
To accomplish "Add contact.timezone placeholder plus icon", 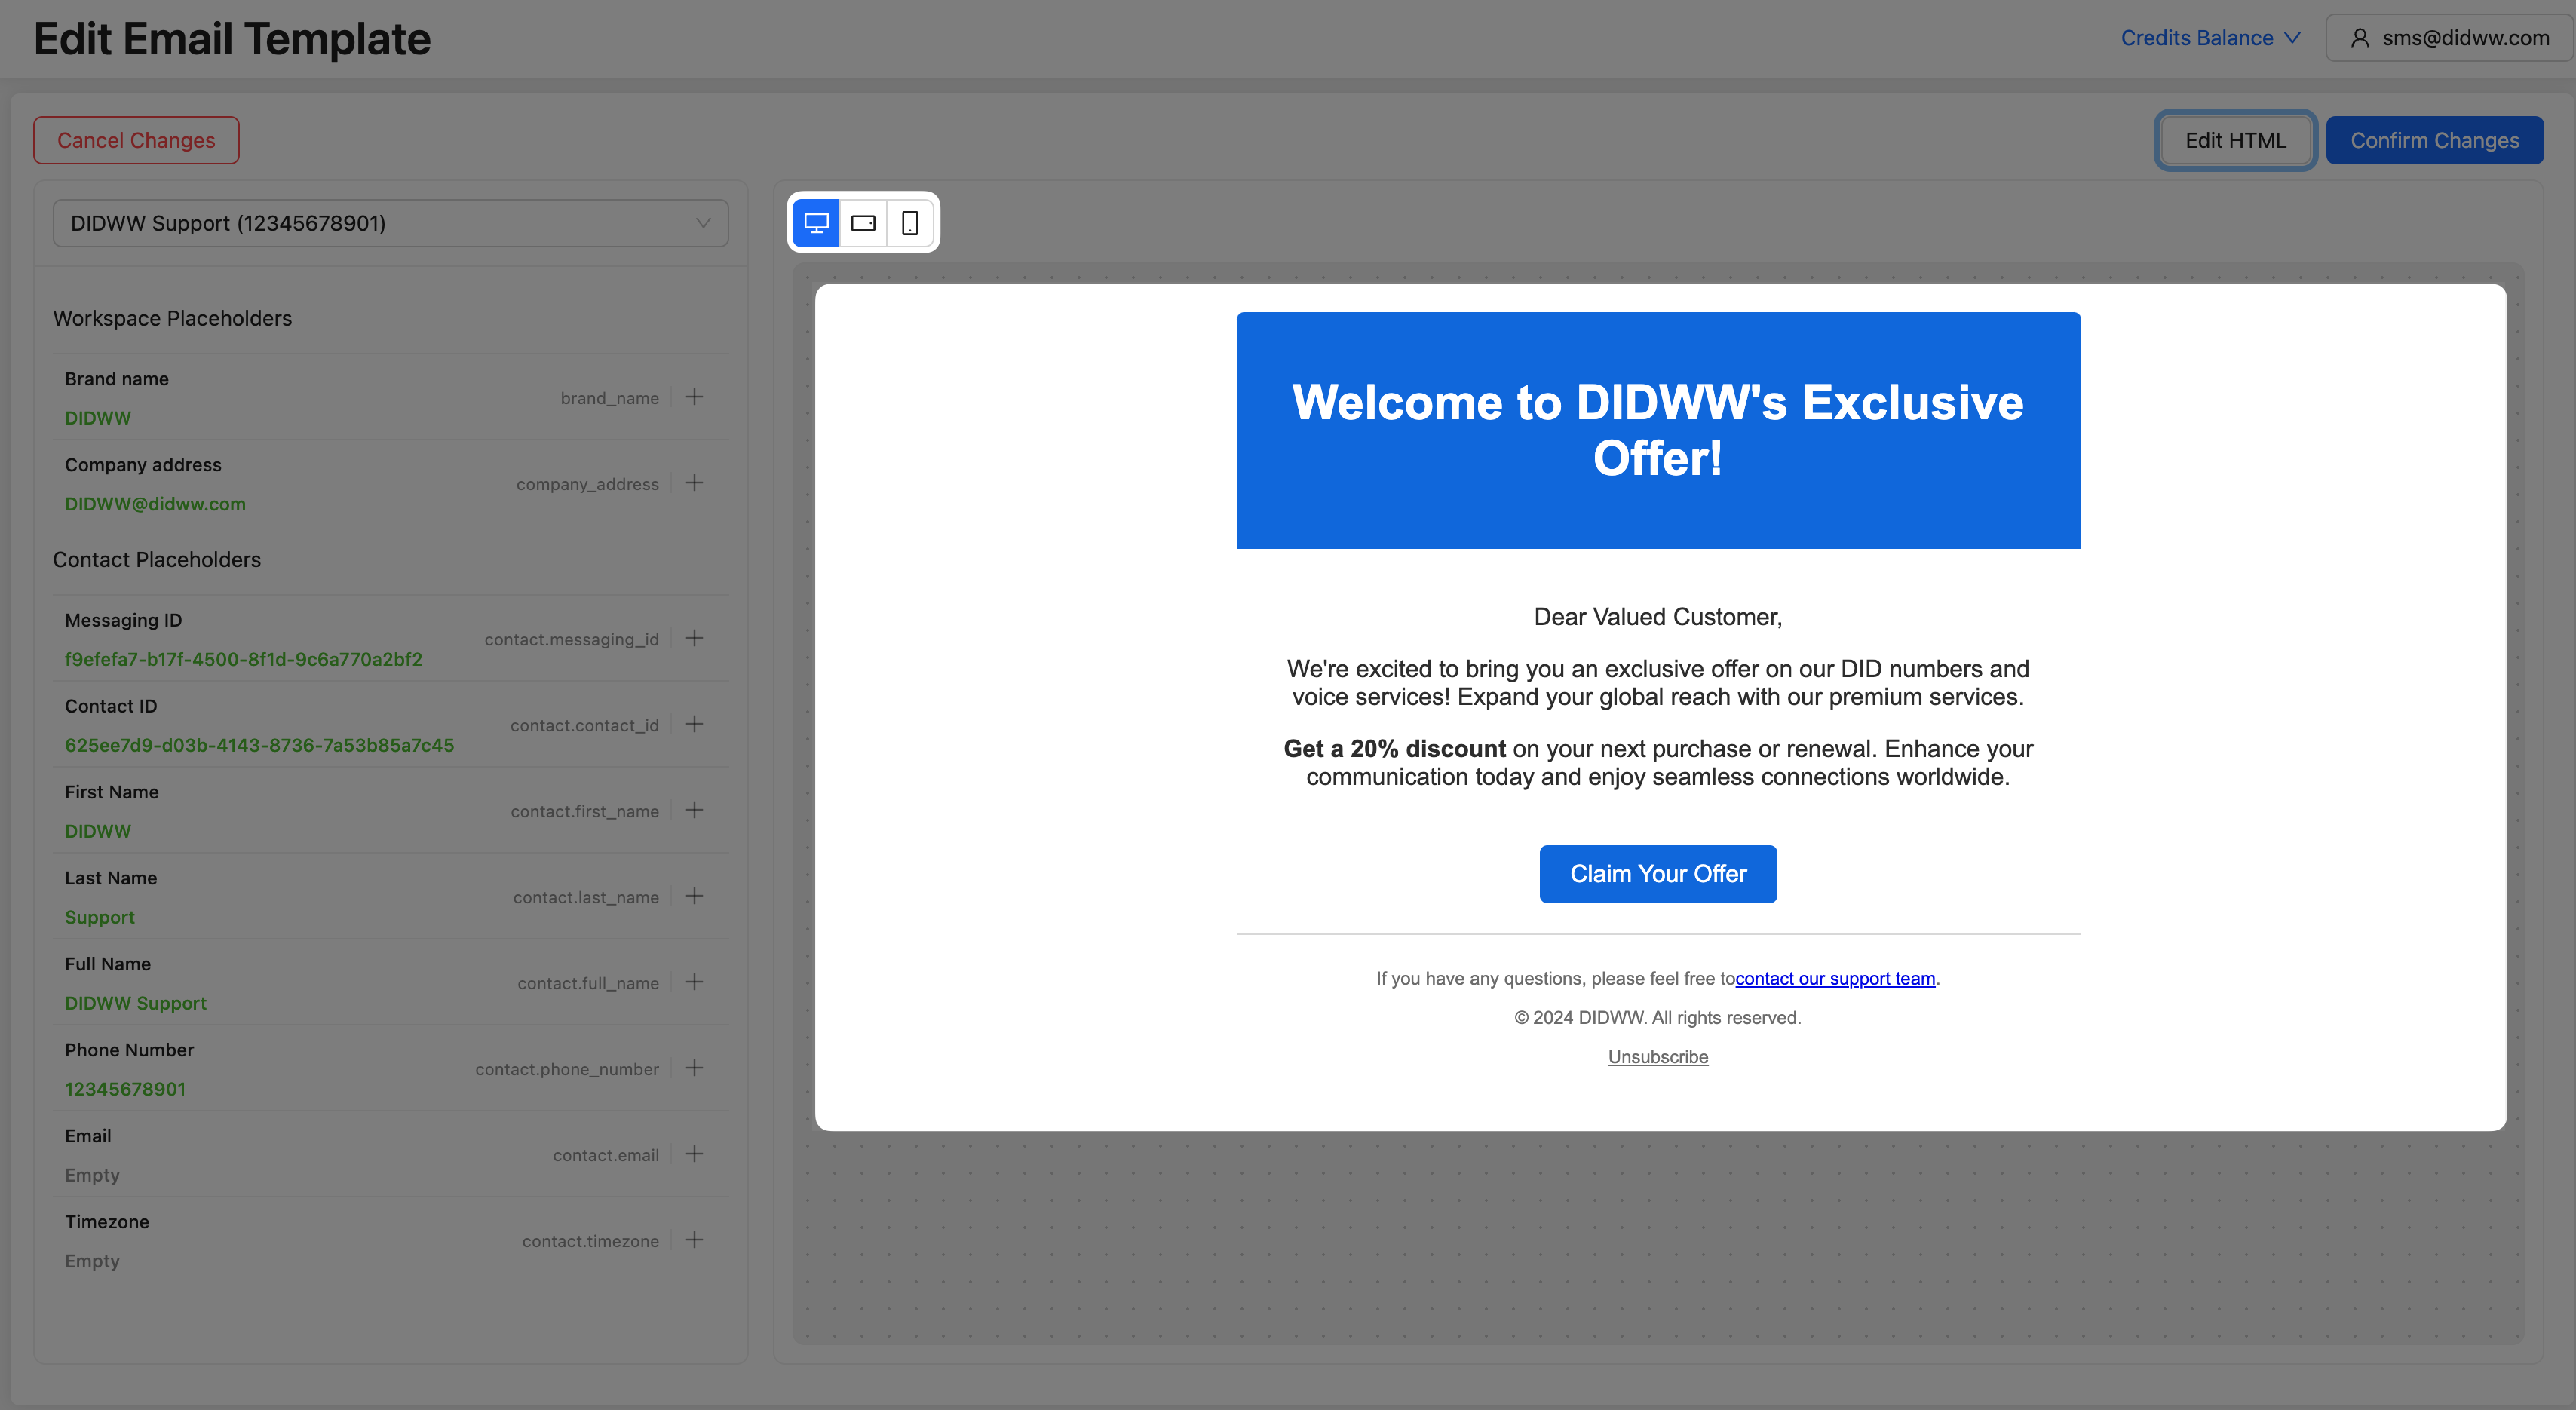I will 694,1240.
